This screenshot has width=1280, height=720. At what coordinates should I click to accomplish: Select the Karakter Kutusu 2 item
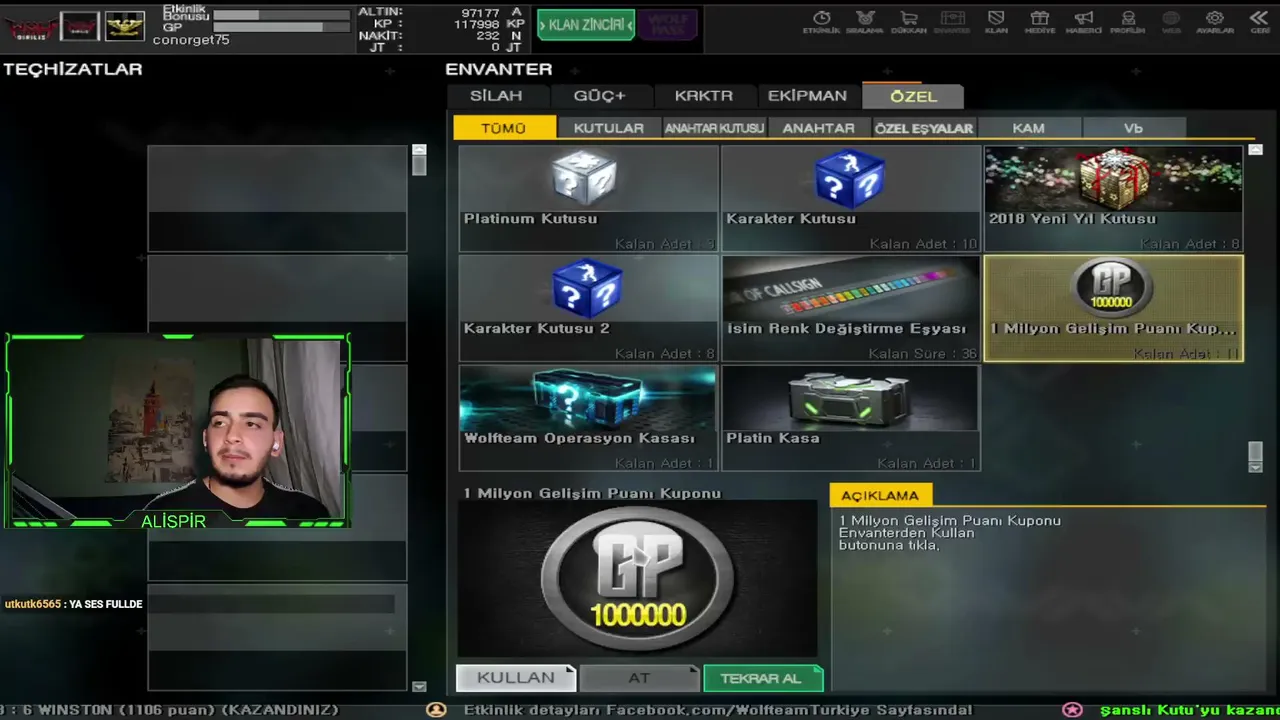pyautogui.click(x=588, y=308)
